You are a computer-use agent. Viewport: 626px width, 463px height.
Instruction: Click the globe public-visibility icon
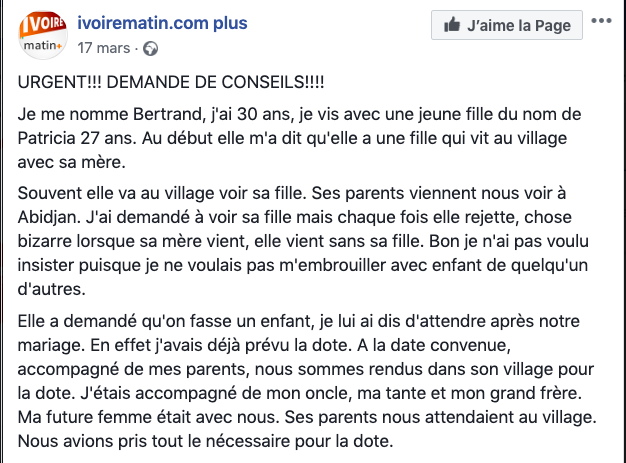pyautogui.click(x=151, y=49)
